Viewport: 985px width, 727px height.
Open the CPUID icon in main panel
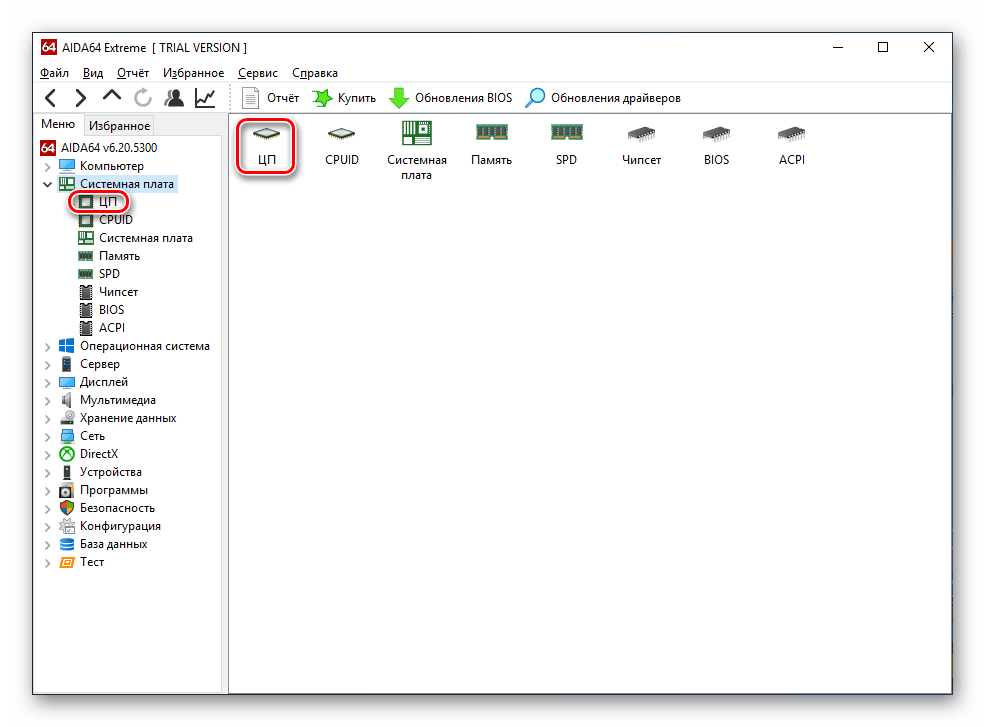341,144
